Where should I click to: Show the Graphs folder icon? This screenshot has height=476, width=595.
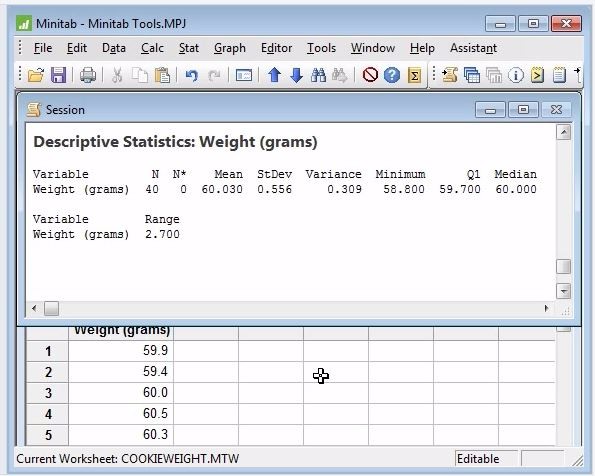[494, 75]
